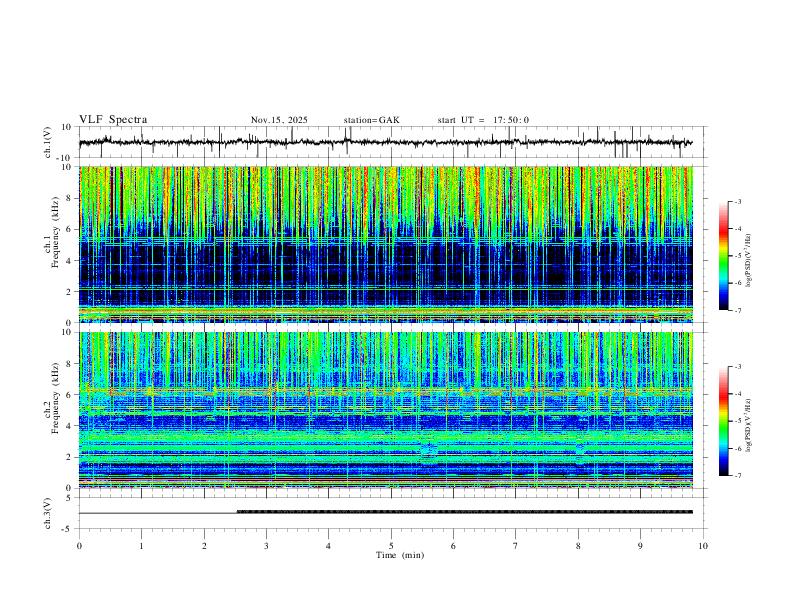Viewport: 792px width, 612px height.
Task: Click the time axis tick label '5'
Action: pyautogui.click(x=391, y=546)
